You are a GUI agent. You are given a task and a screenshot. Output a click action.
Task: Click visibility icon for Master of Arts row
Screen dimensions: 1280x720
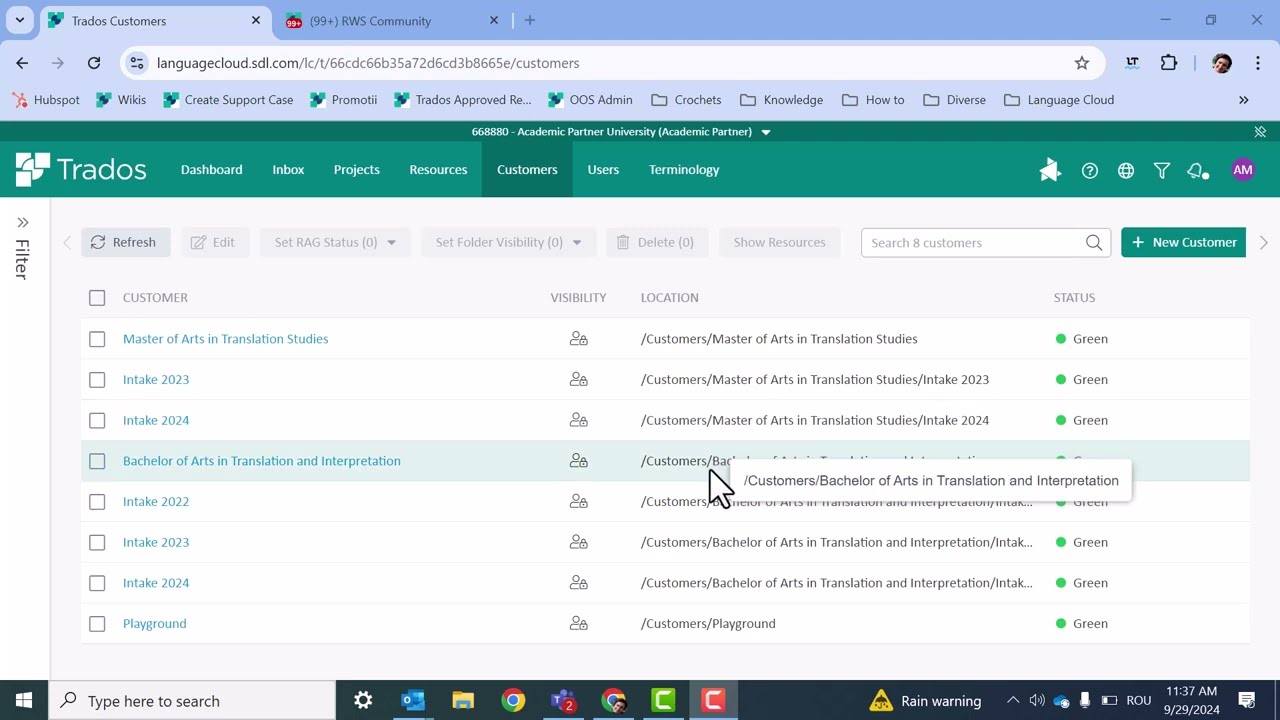click(x=578, y=339)
